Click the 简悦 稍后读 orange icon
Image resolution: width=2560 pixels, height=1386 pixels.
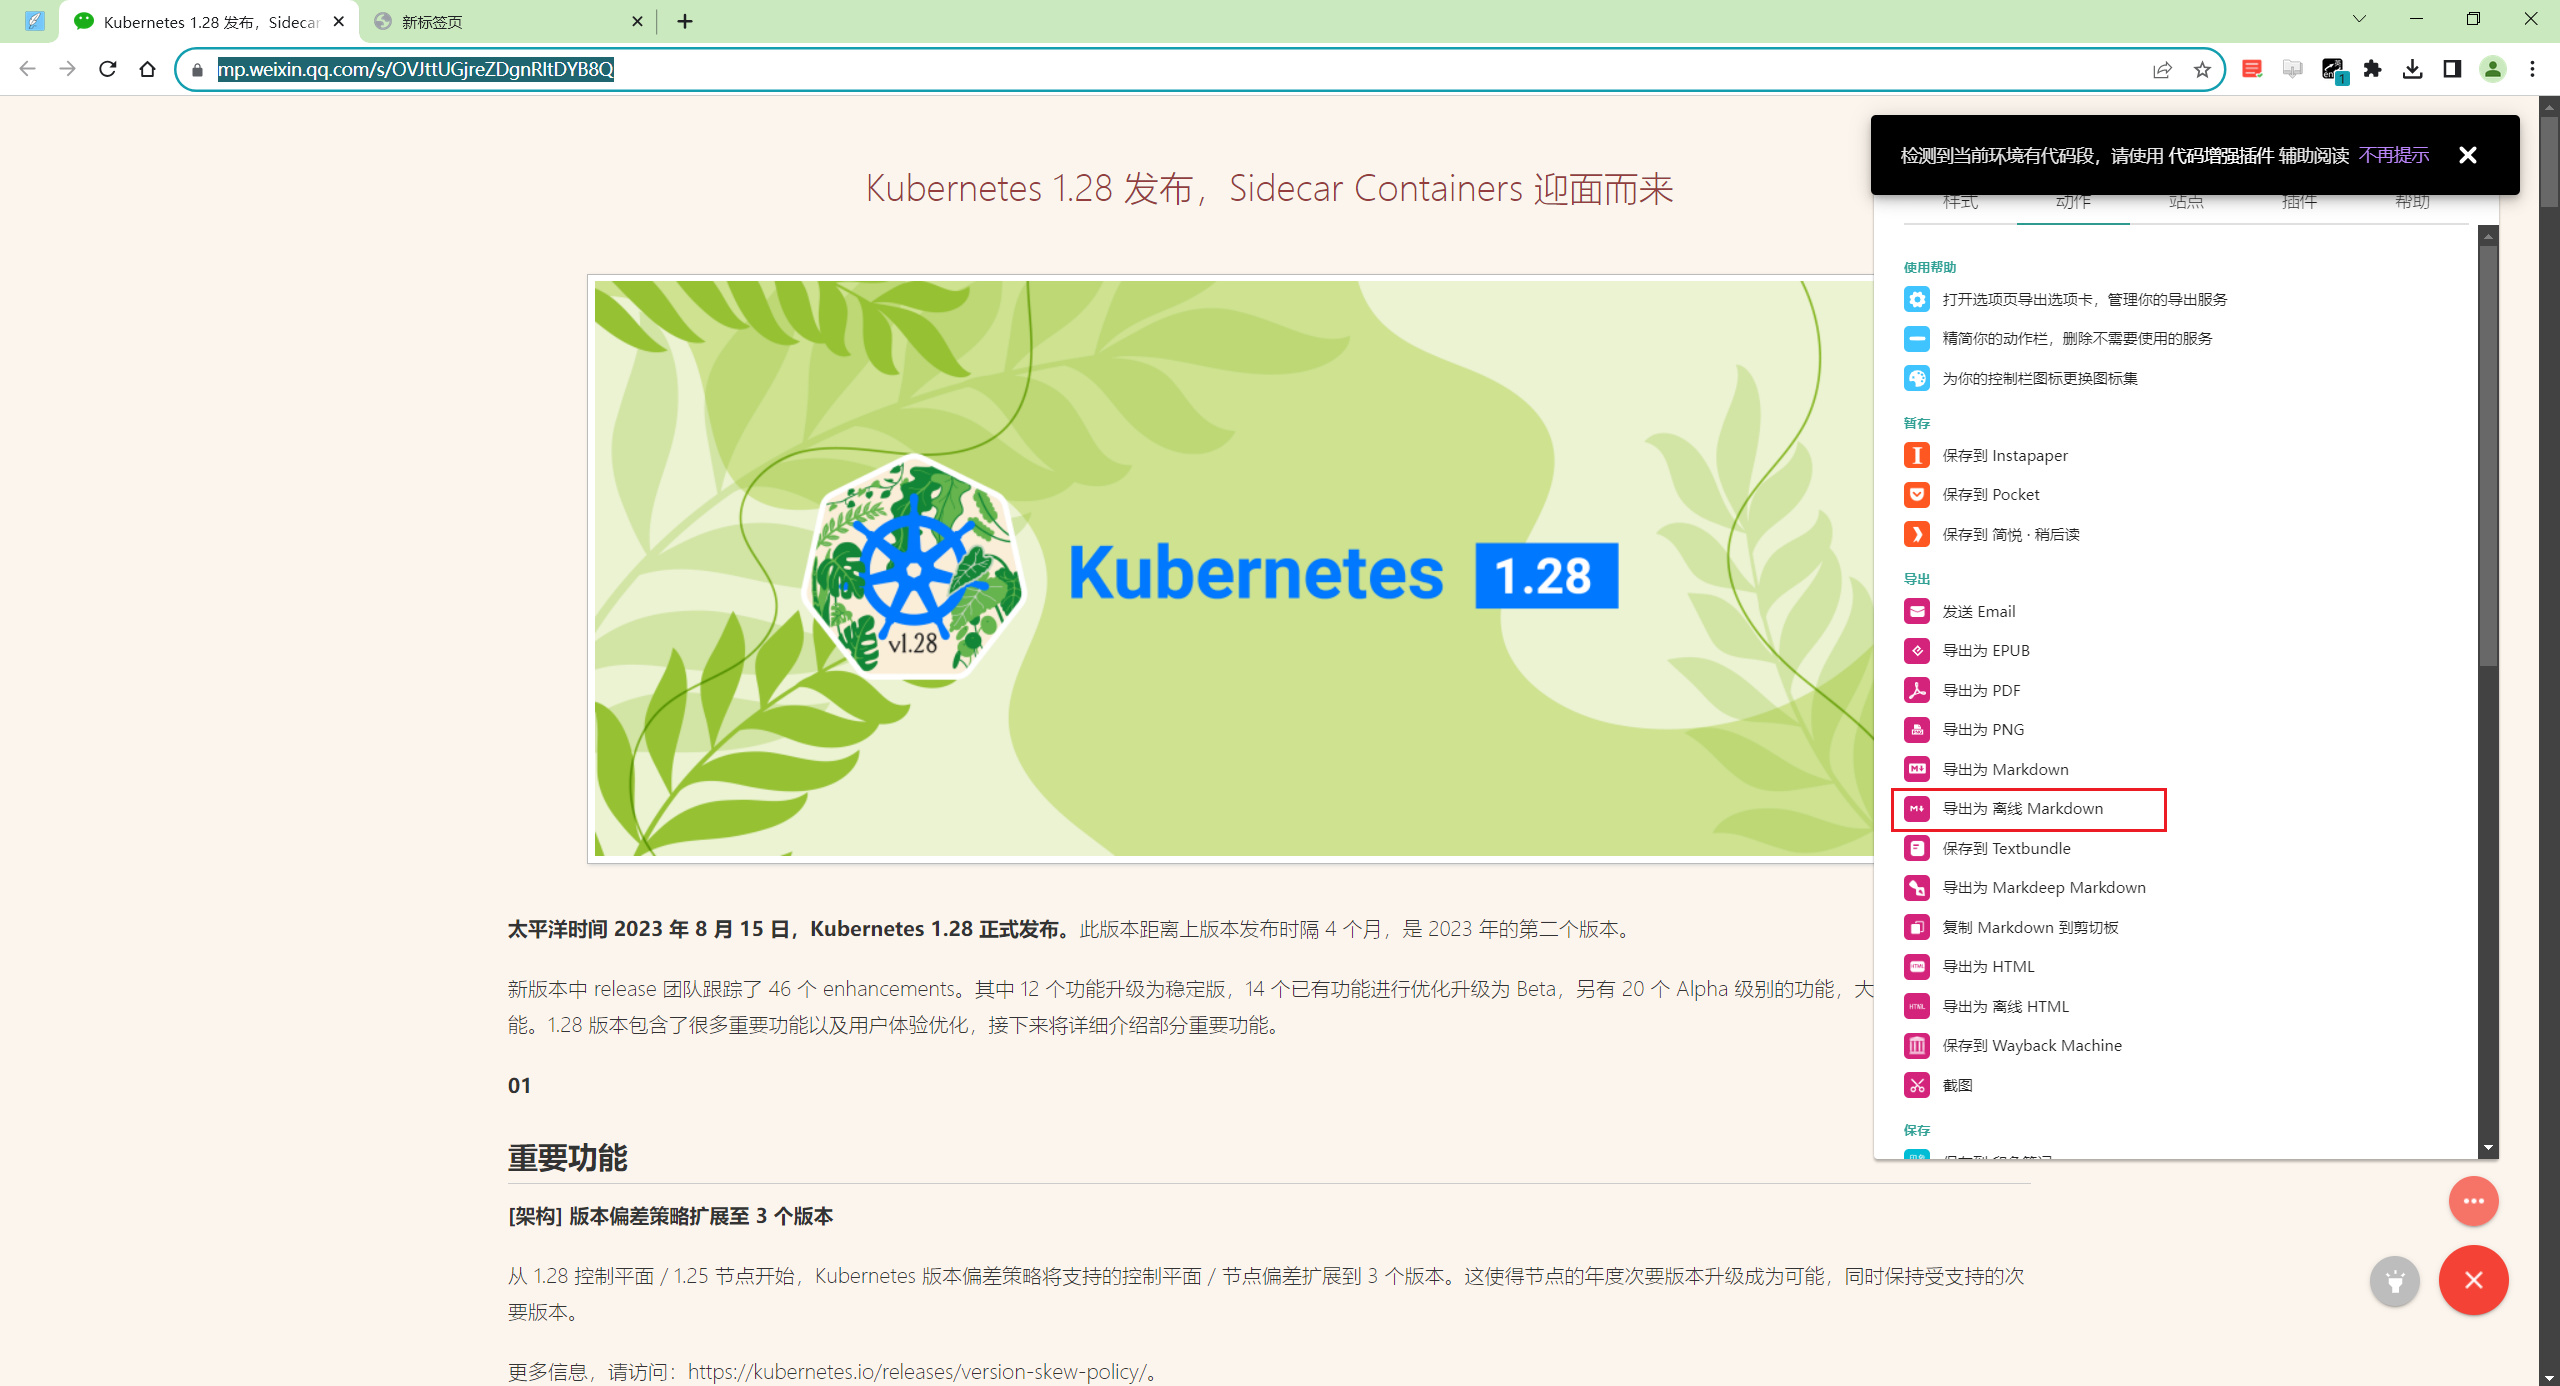pos(1916,534)
